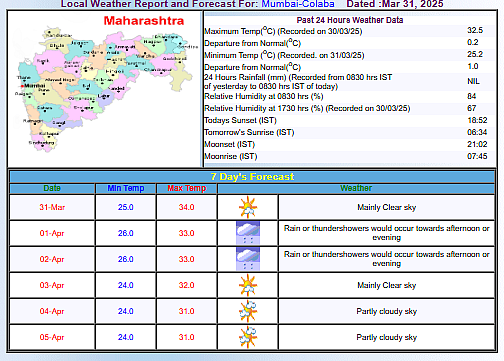Click the Minimum Temp value 25.2
This screenshot has width=504, height=361.
(x=475, y=54)
